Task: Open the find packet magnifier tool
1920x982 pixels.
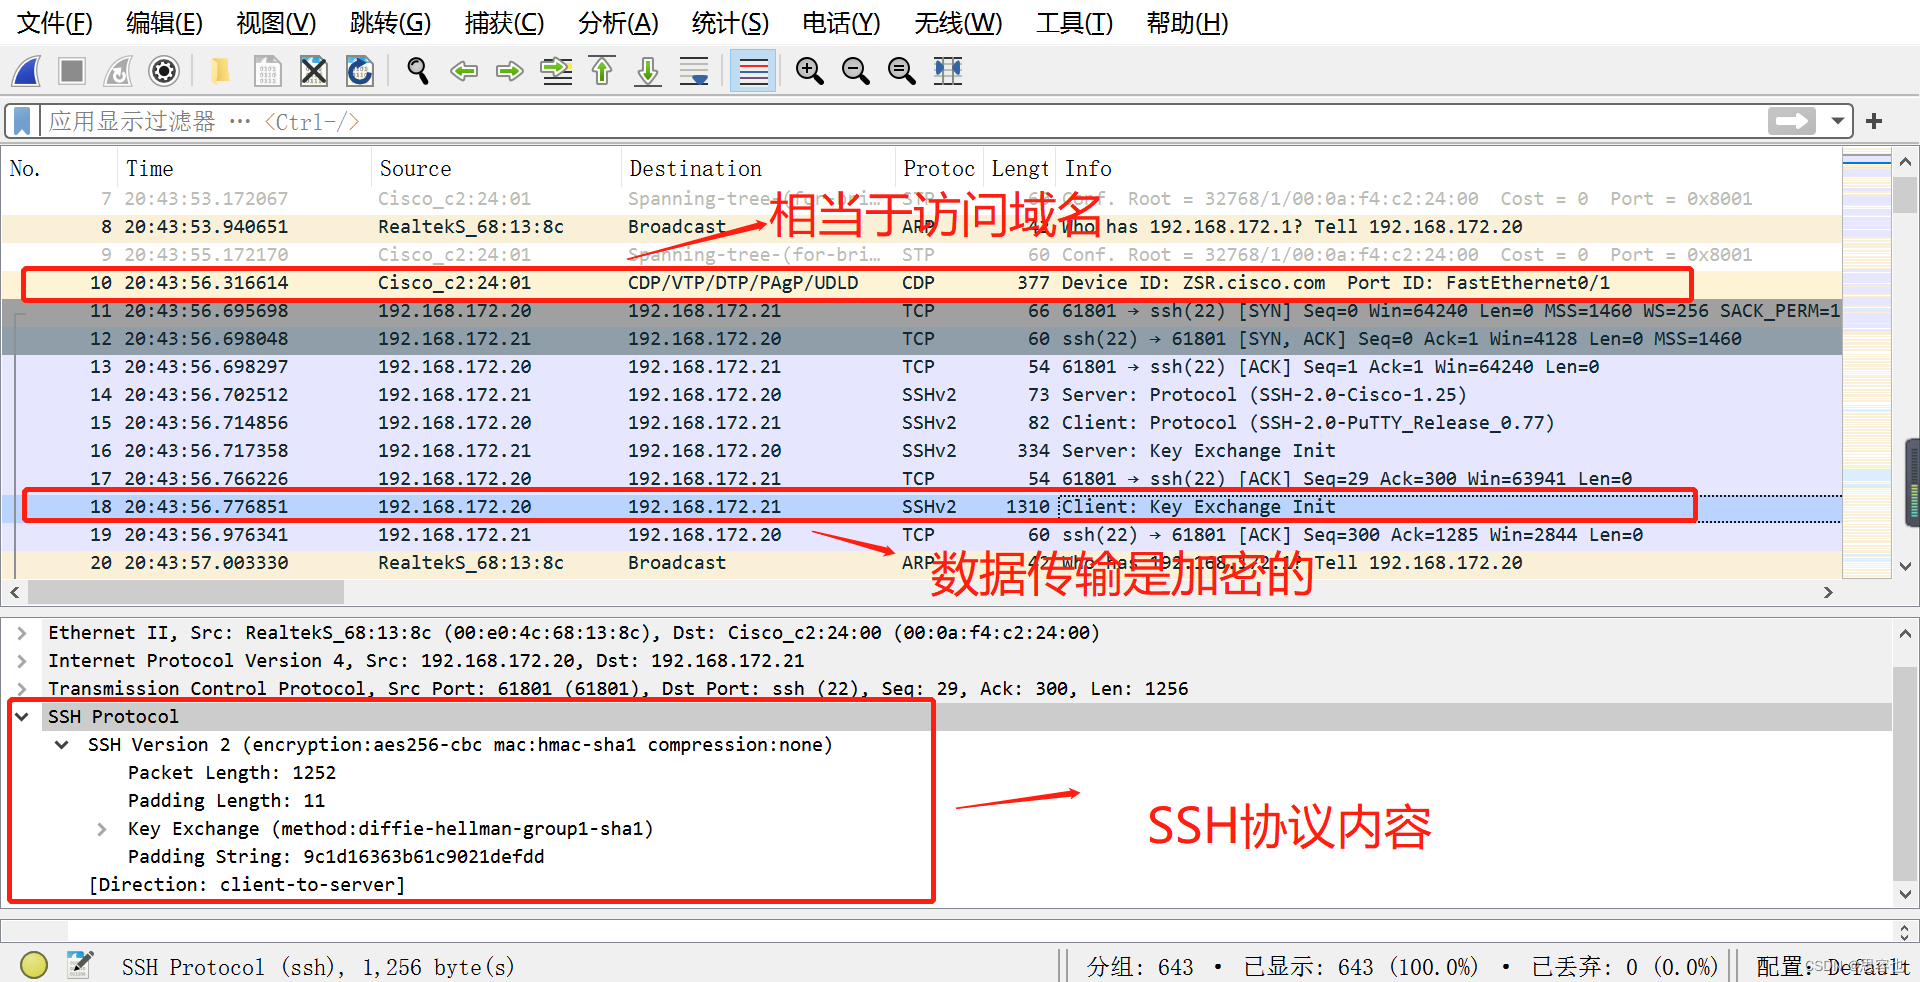Action: pos(417,71)
